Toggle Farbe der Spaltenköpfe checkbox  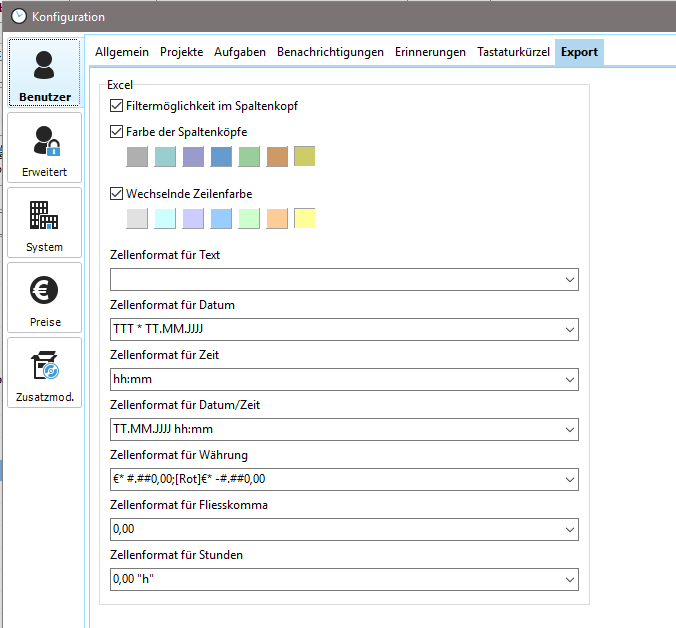point(116,132)
